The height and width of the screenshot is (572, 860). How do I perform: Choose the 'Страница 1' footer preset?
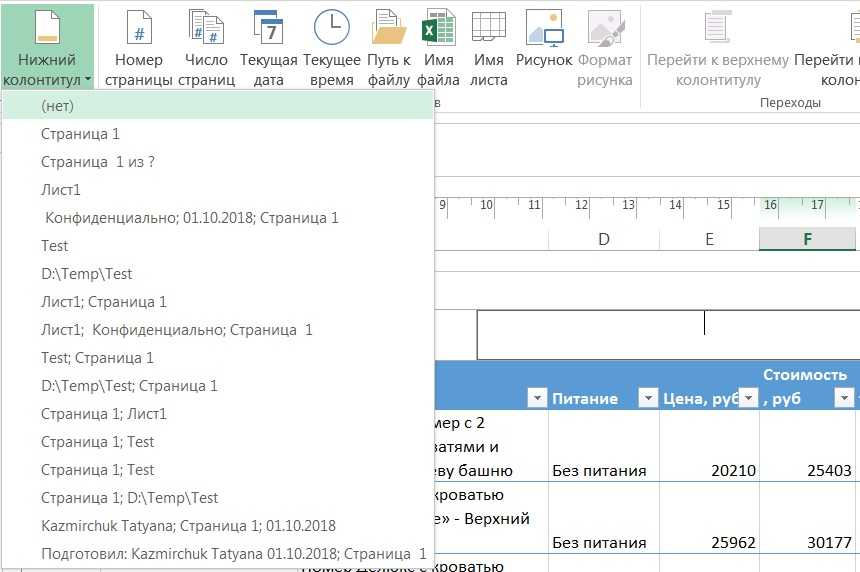pyautogui.click(x=218, y=134)
